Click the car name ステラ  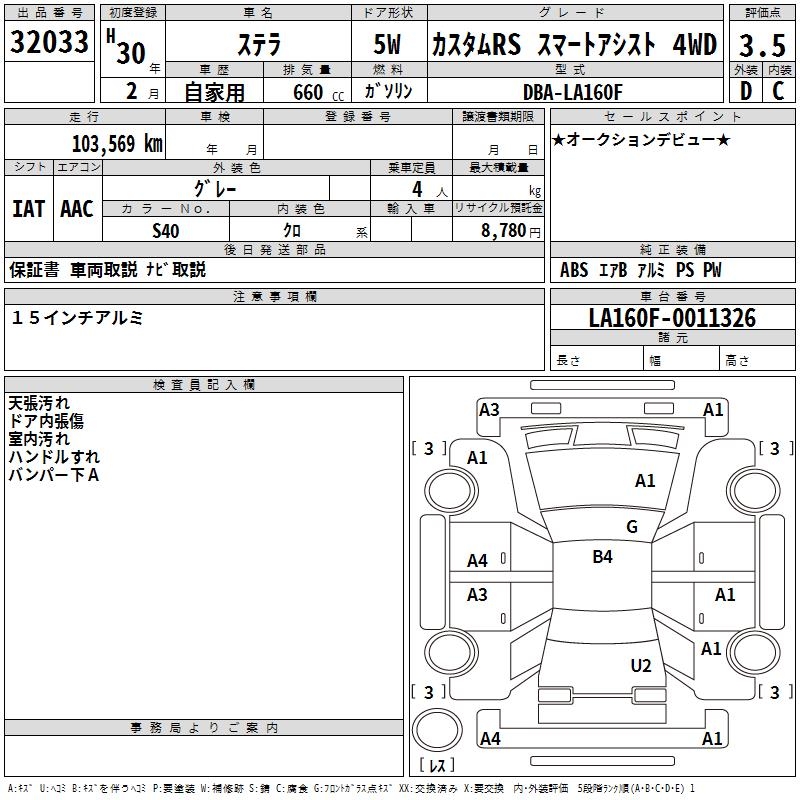[259, 45]
